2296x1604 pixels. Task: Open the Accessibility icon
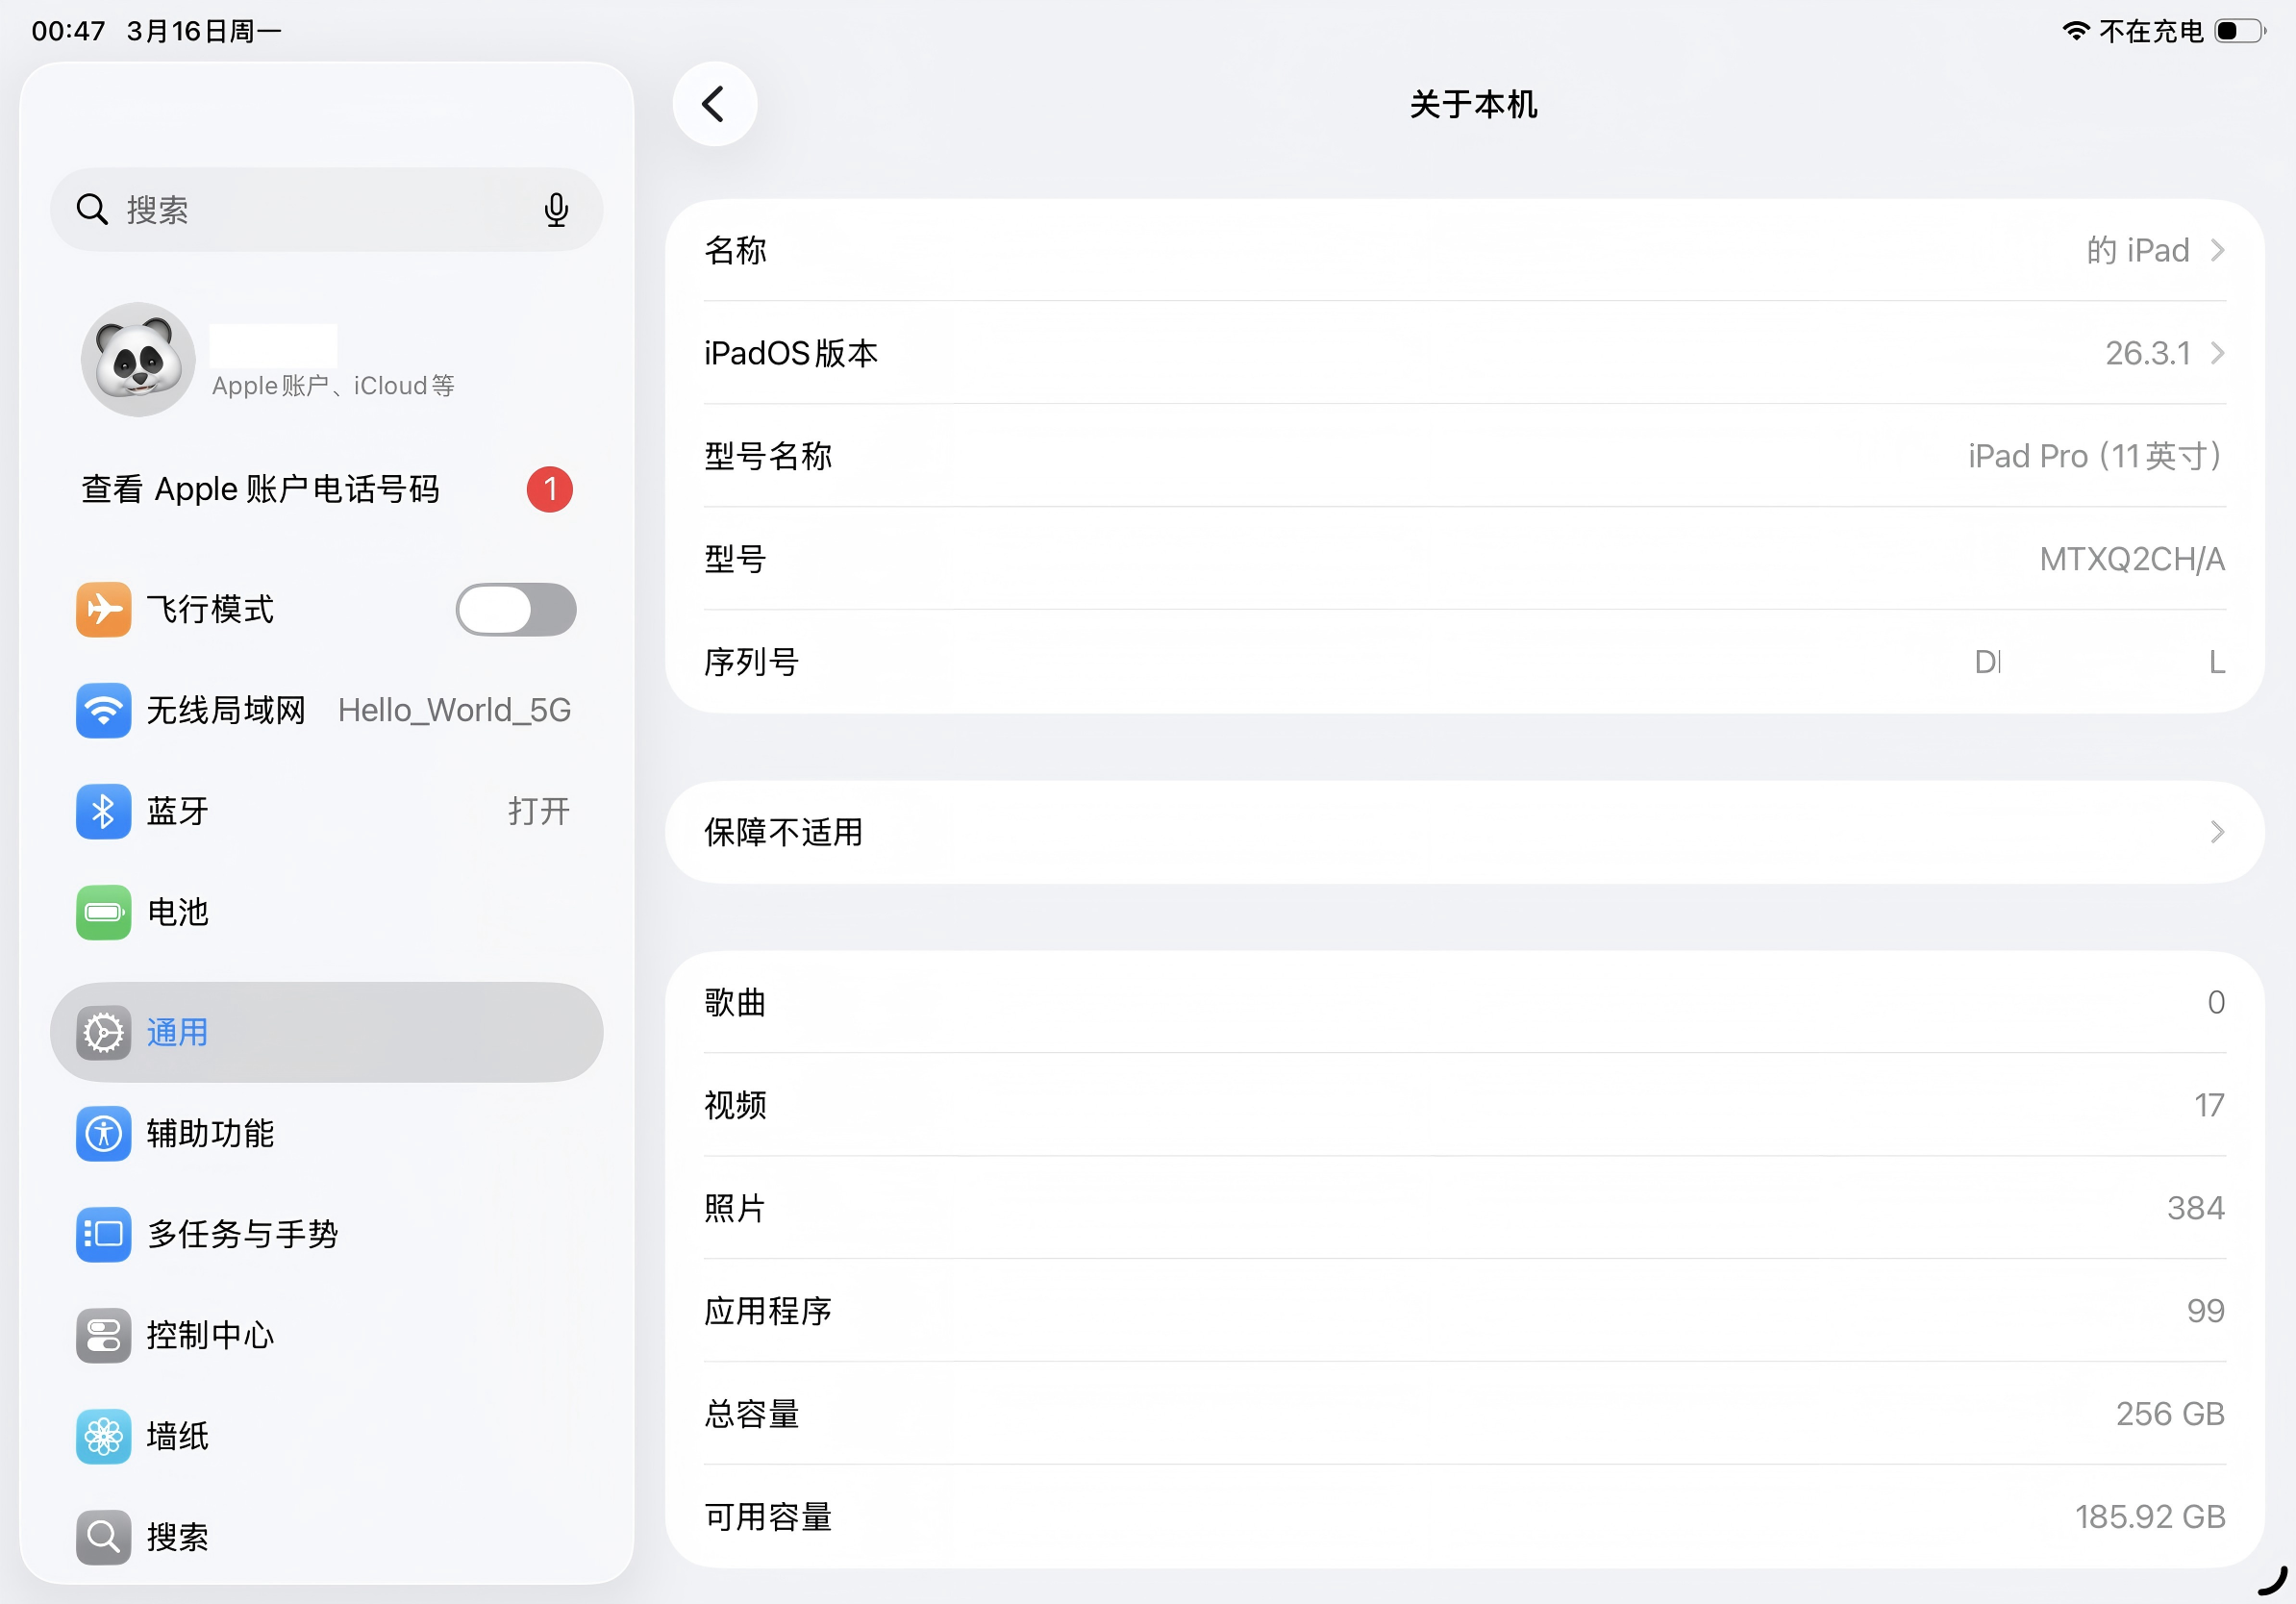[103, 1133]
